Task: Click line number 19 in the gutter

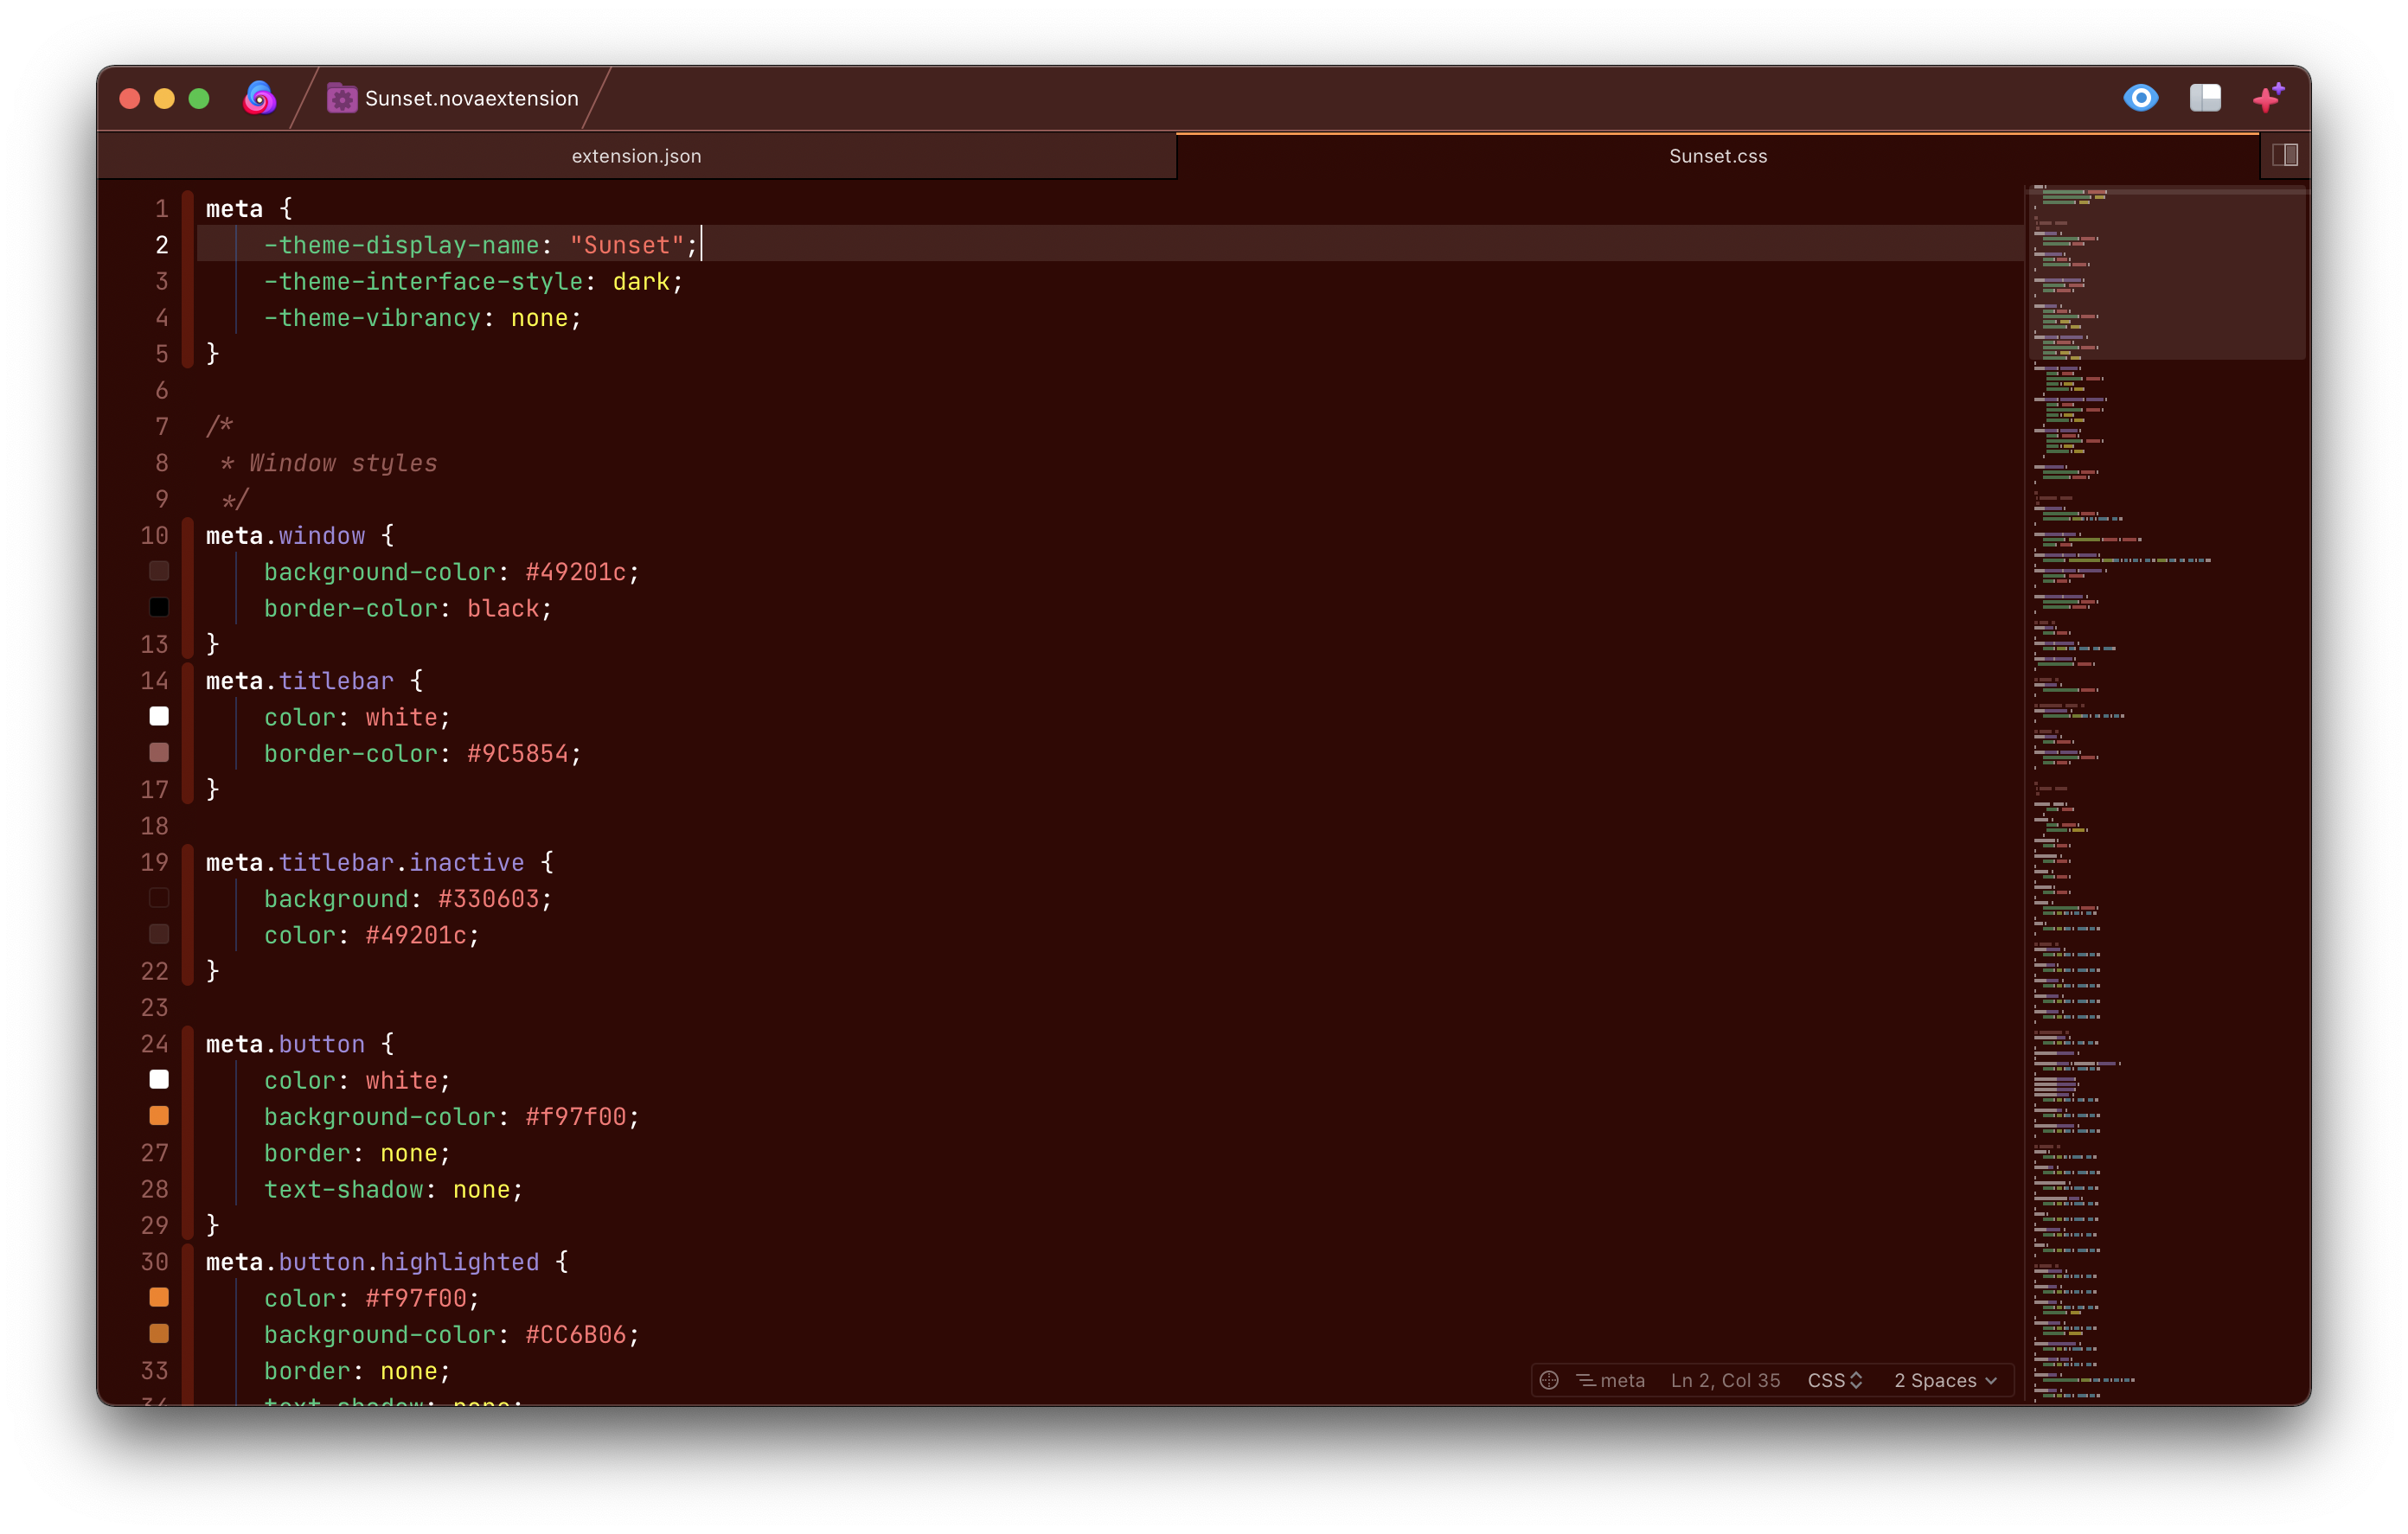Action: point(154,862)
